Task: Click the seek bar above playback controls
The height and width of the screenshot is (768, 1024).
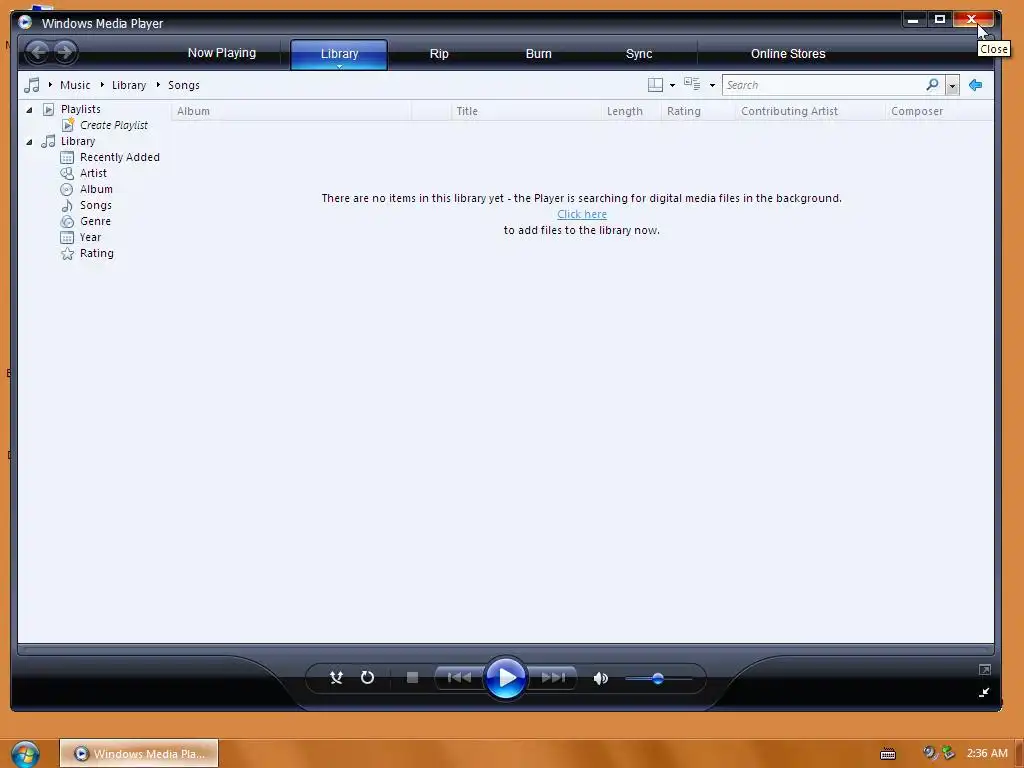Action: pyautogui.click(x=505, y=650)
